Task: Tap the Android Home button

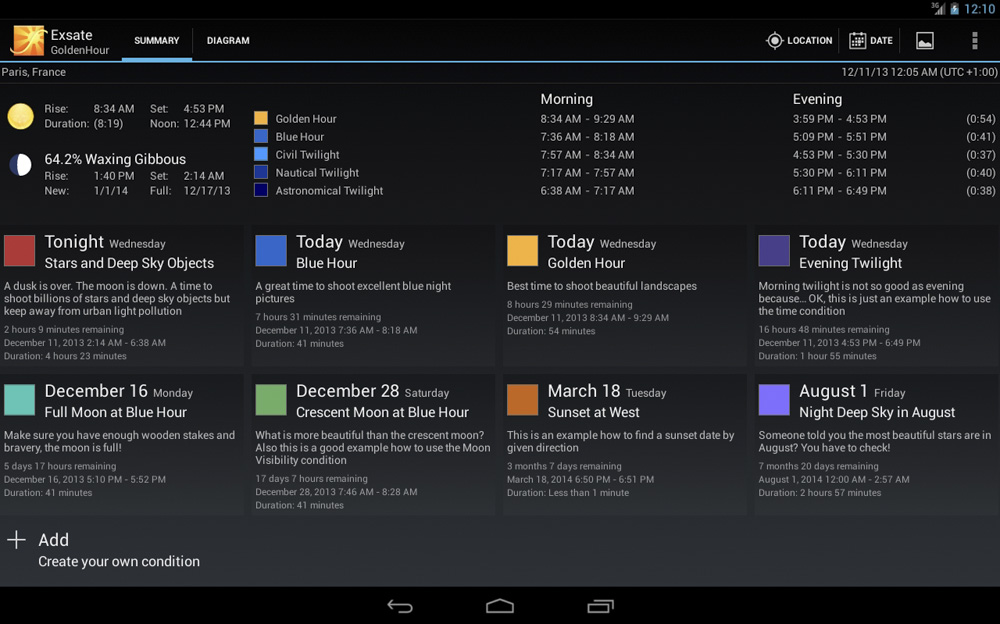Action: [499, 606]
